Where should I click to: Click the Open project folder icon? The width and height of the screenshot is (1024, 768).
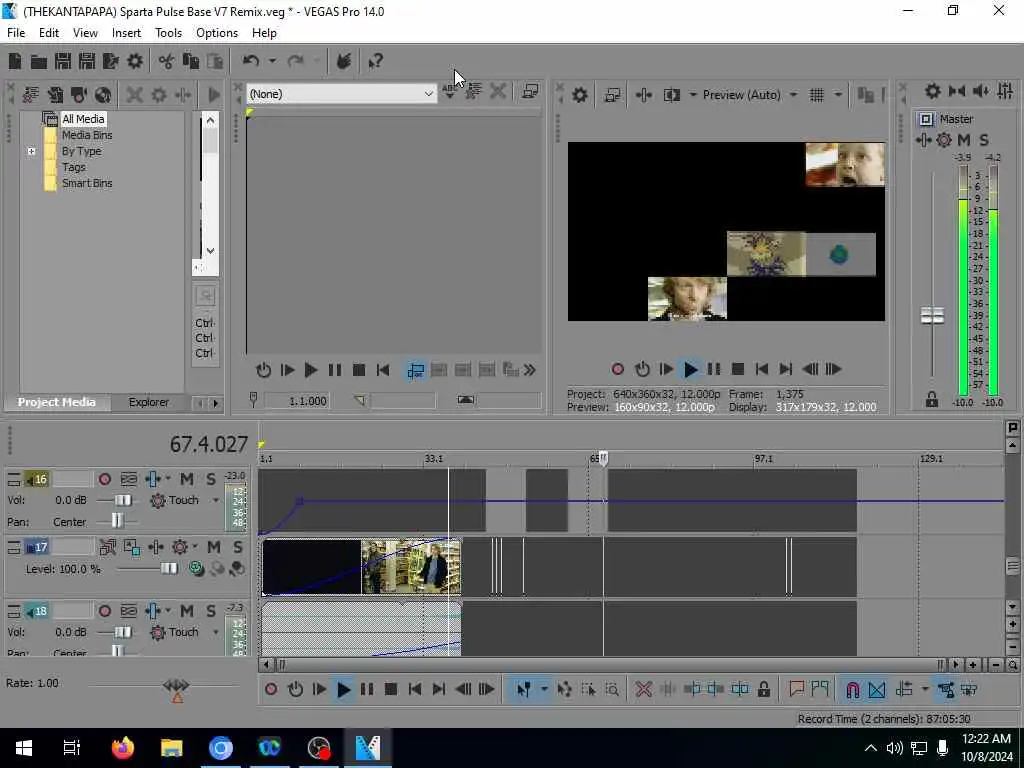[39, 61]
